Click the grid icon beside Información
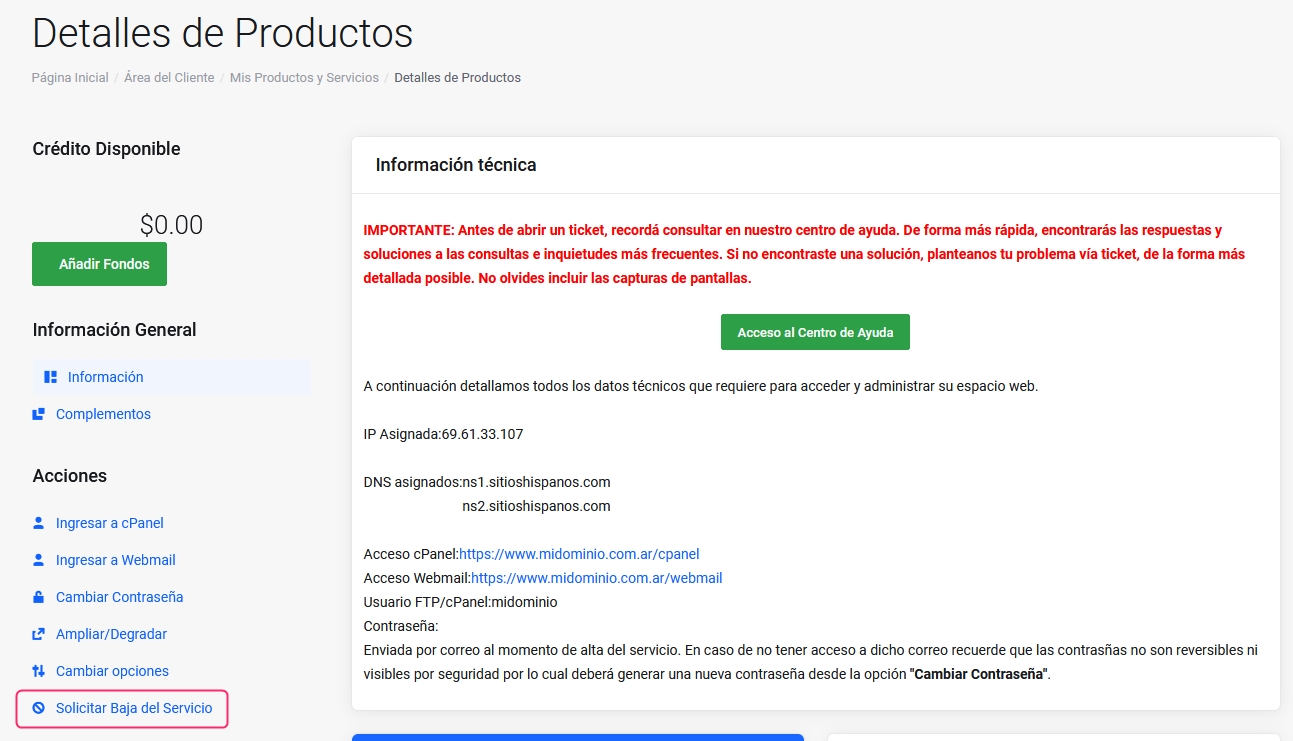This screenshot has width=1293, height=741. (x=50, y=377)
